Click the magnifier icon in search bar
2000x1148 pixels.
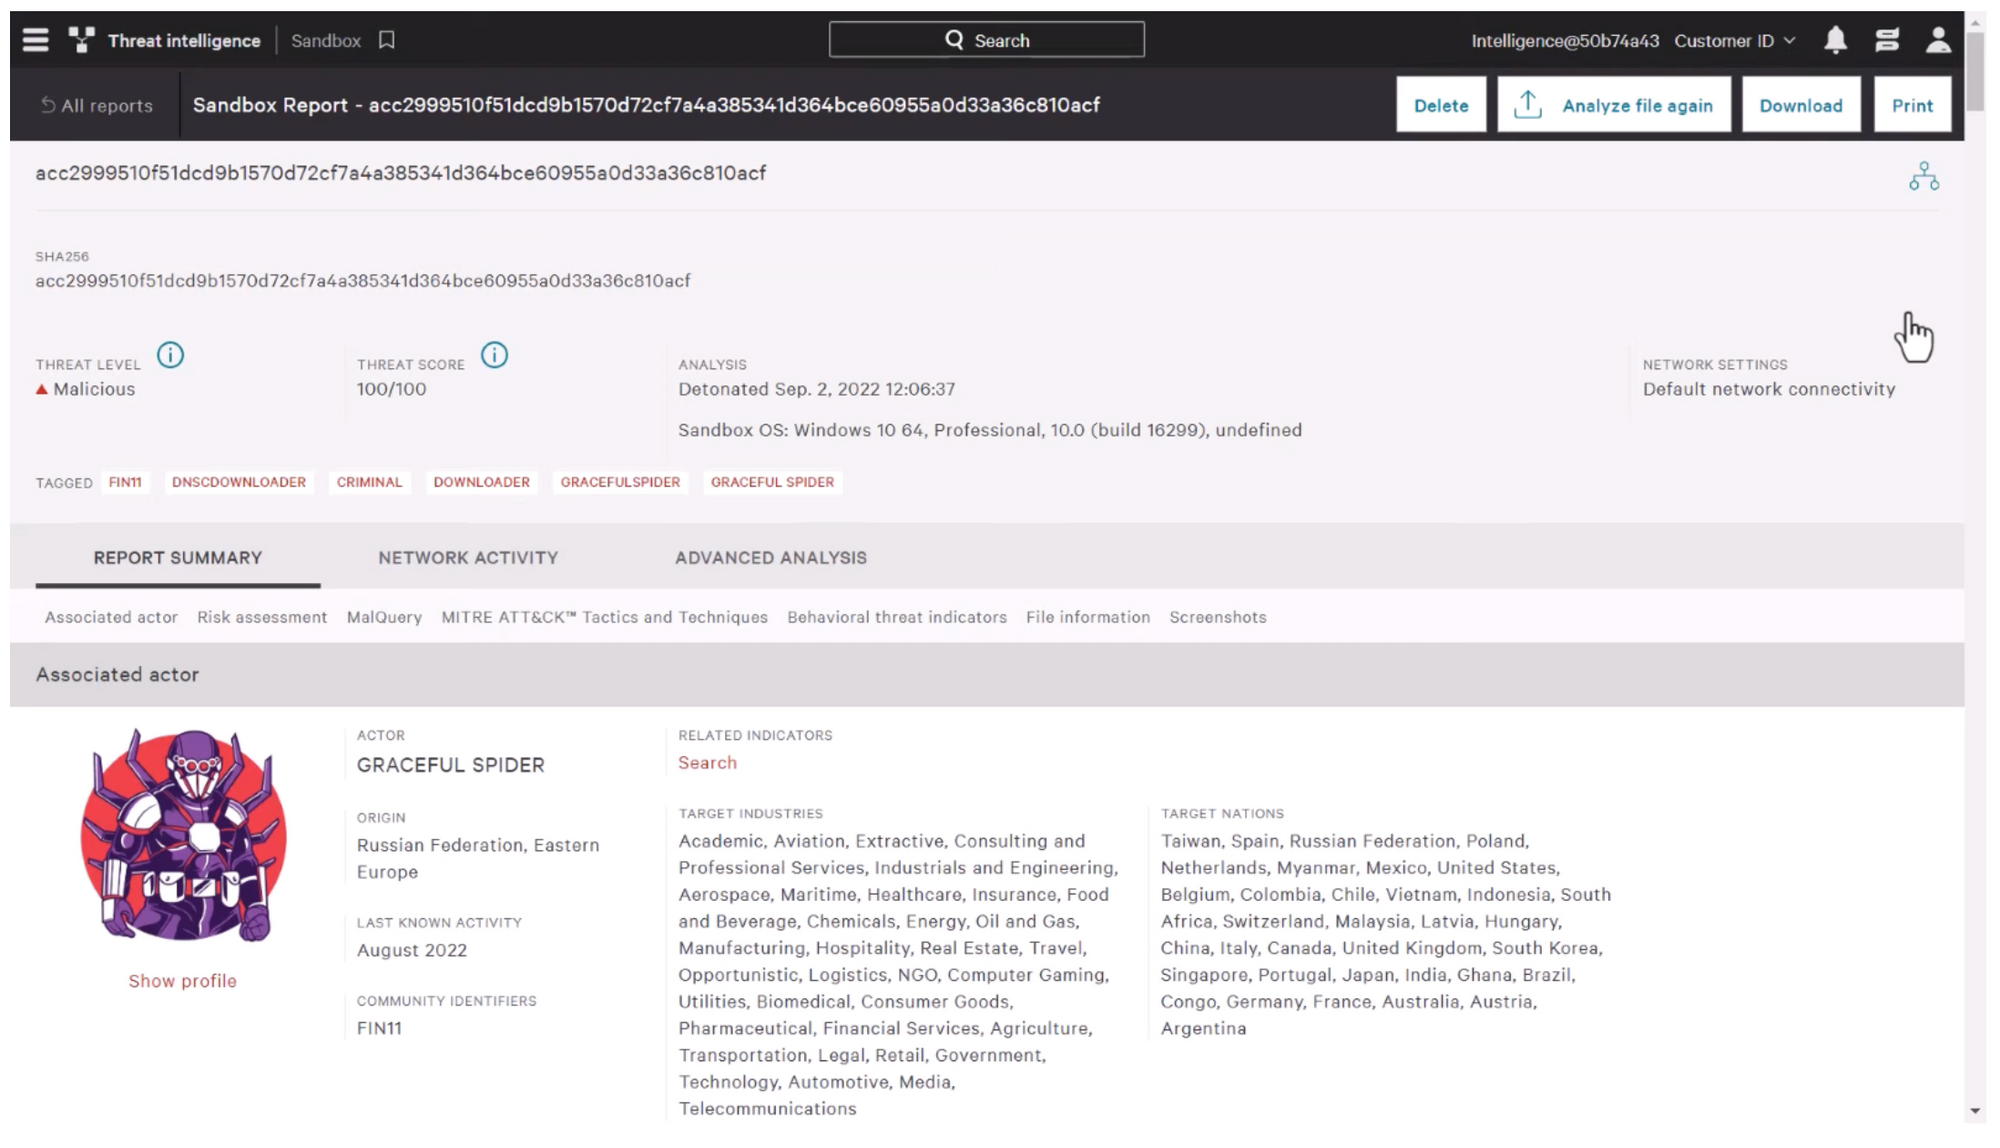[x=954, y=40]
